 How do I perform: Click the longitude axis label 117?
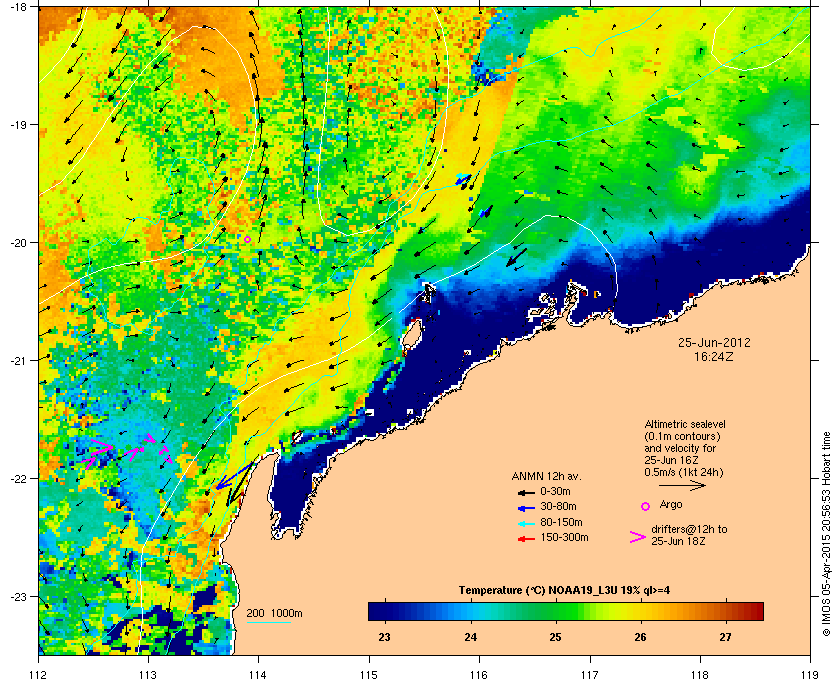pos(590,674)
